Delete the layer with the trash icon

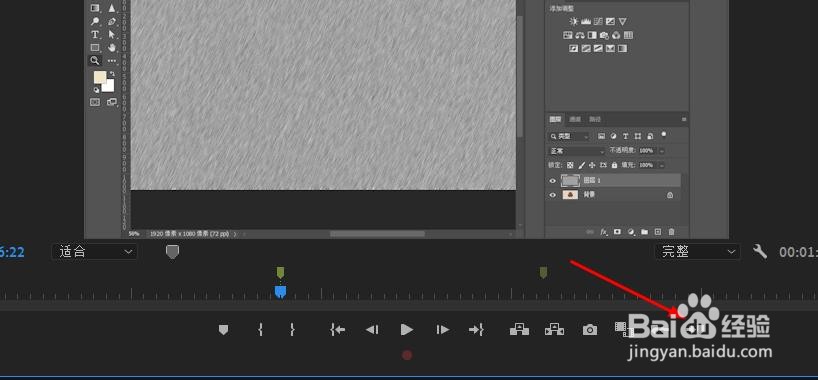pos(671,231)
